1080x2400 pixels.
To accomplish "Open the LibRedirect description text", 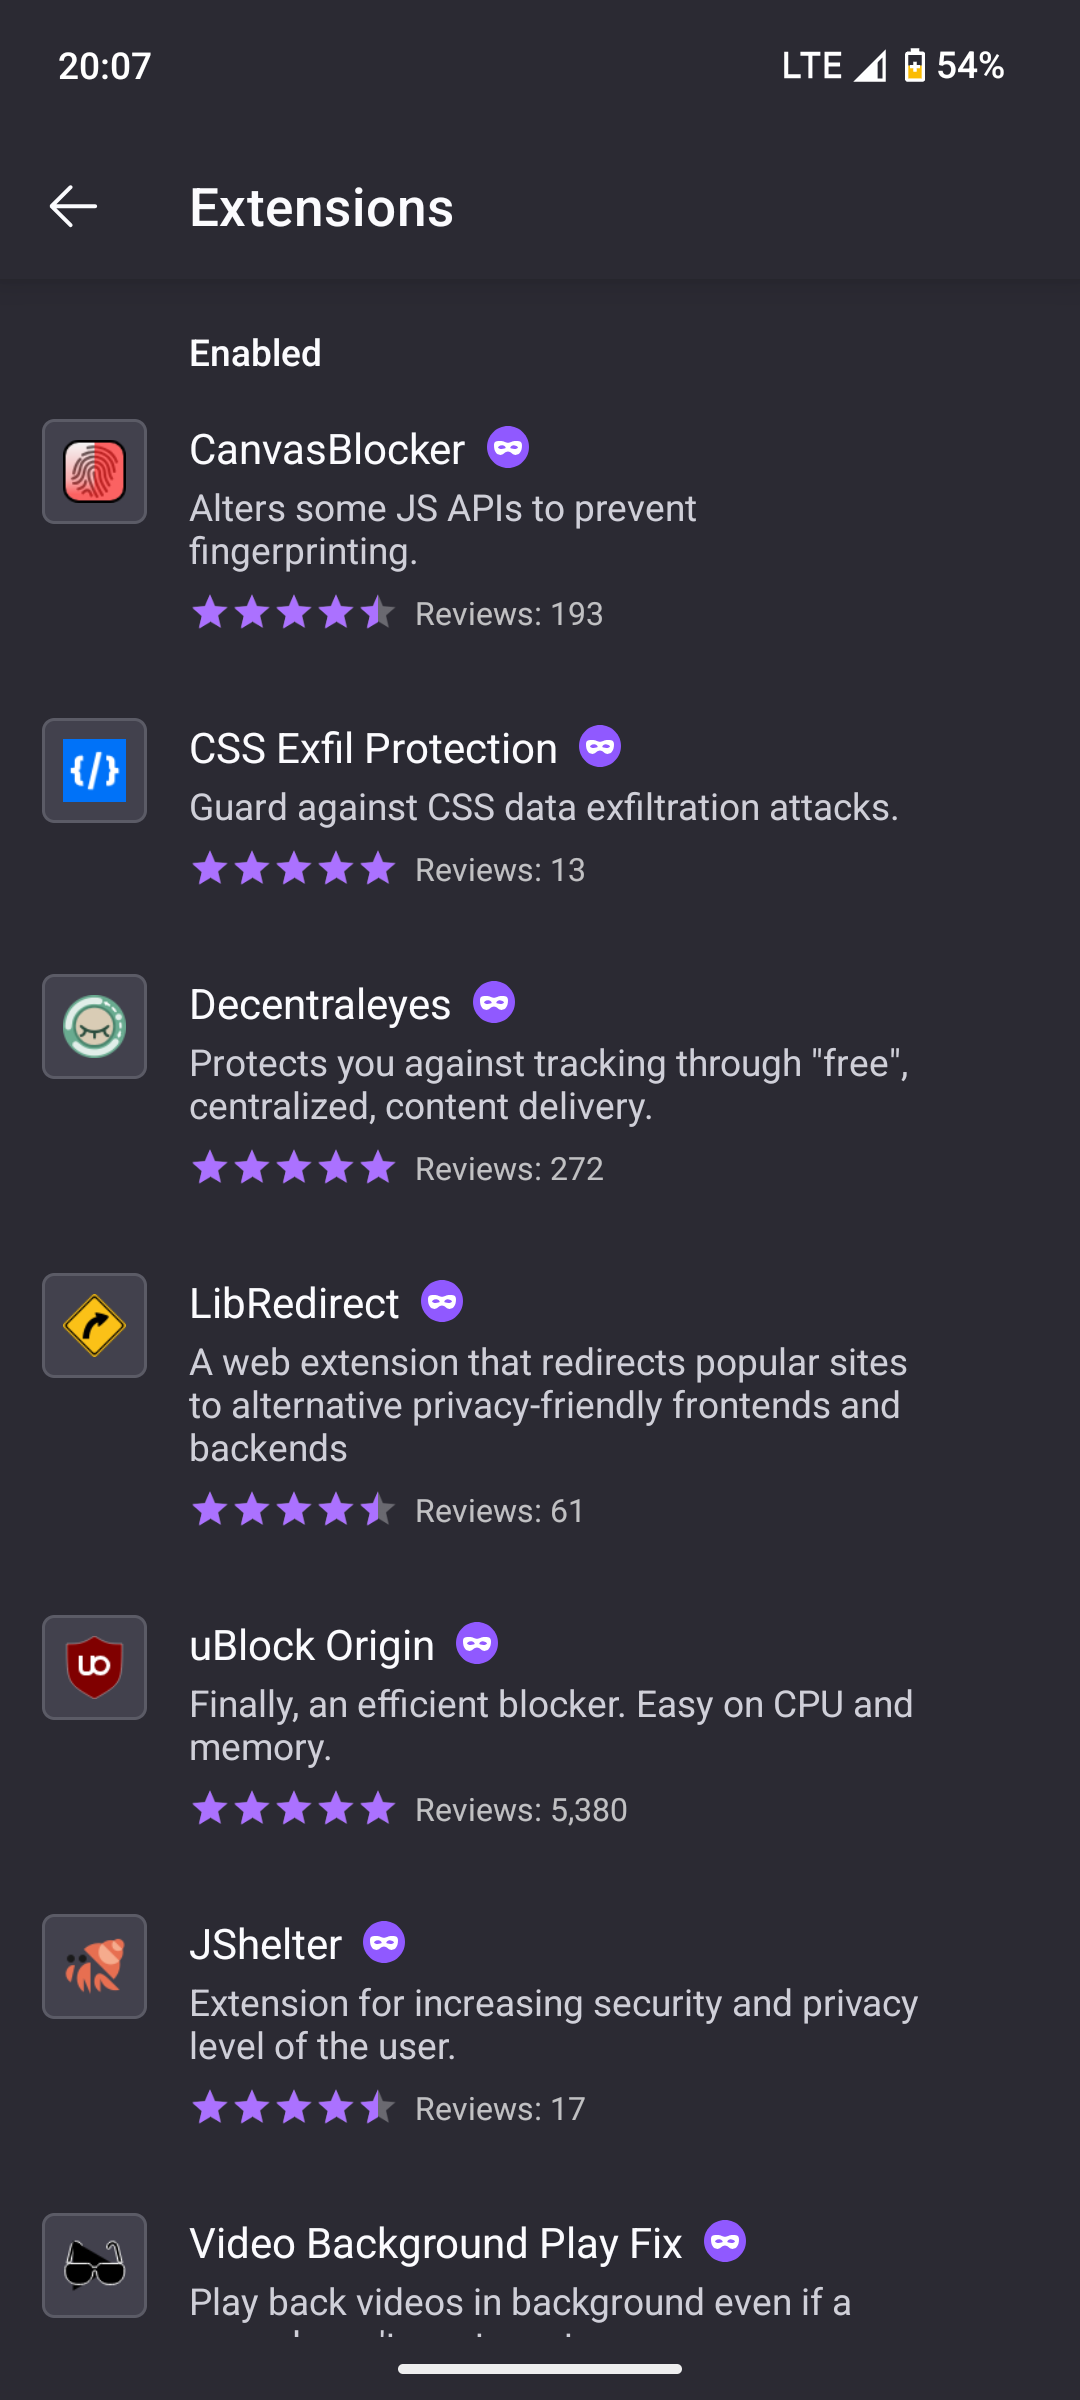I will pyautogui.click(x=548, y=1405).
